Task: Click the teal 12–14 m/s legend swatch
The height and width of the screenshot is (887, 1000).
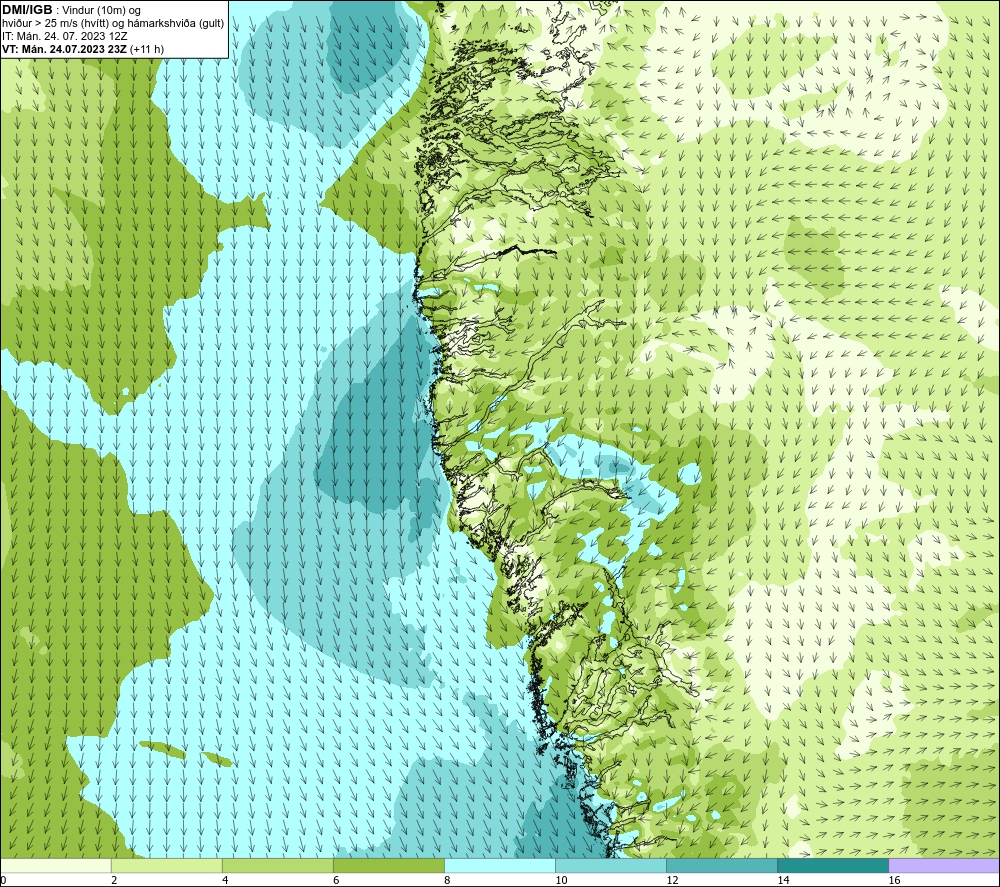Action: point(722,866)
